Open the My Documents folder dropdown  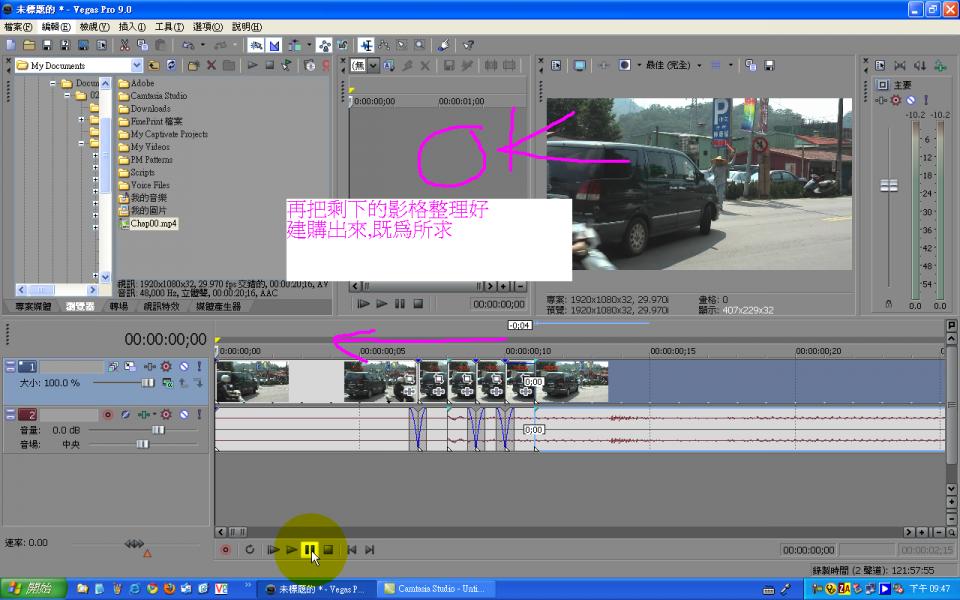[x=138, y=66]
